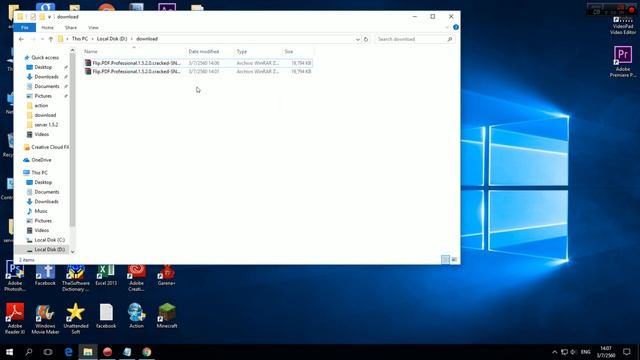The width and height of the screenshot is (640, 360).
Task: Select Flip.PDF.Professional archive modified 14:01
Action: coord(198,71)
